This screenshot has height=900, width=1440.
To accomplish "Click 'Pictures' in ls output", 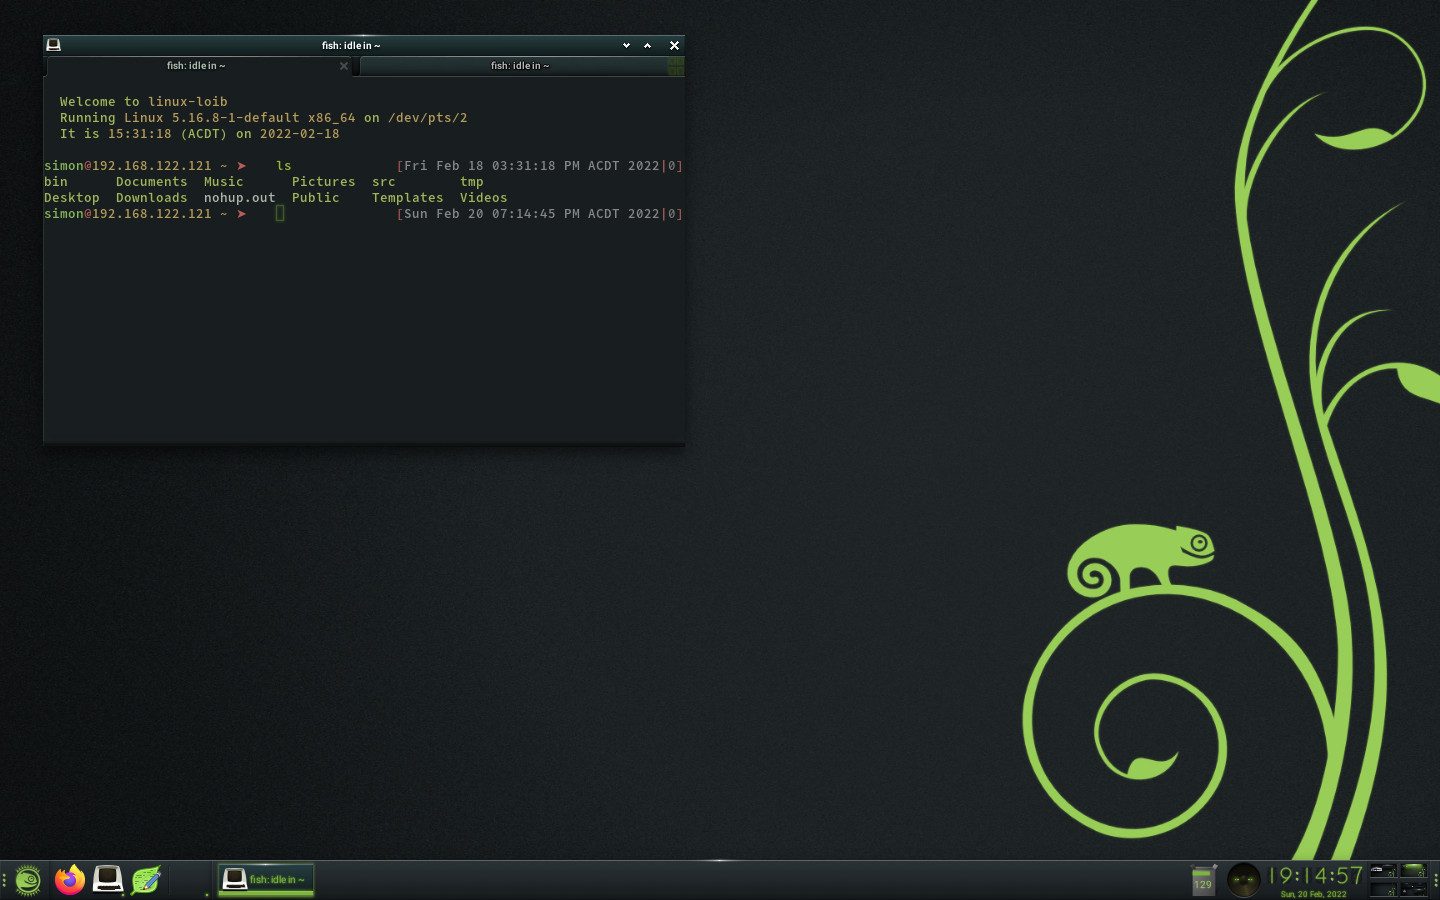I will [x=324, y=182].
